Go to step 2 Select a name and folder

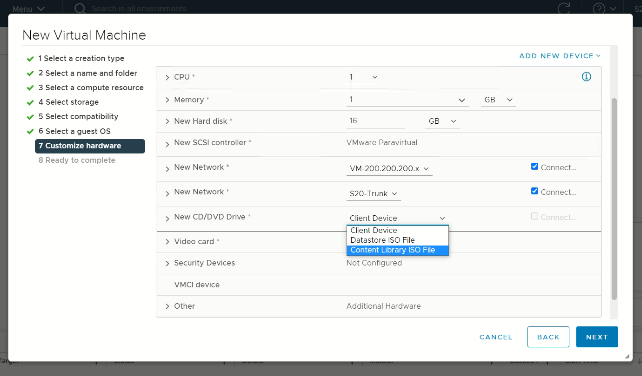(88, 73)
